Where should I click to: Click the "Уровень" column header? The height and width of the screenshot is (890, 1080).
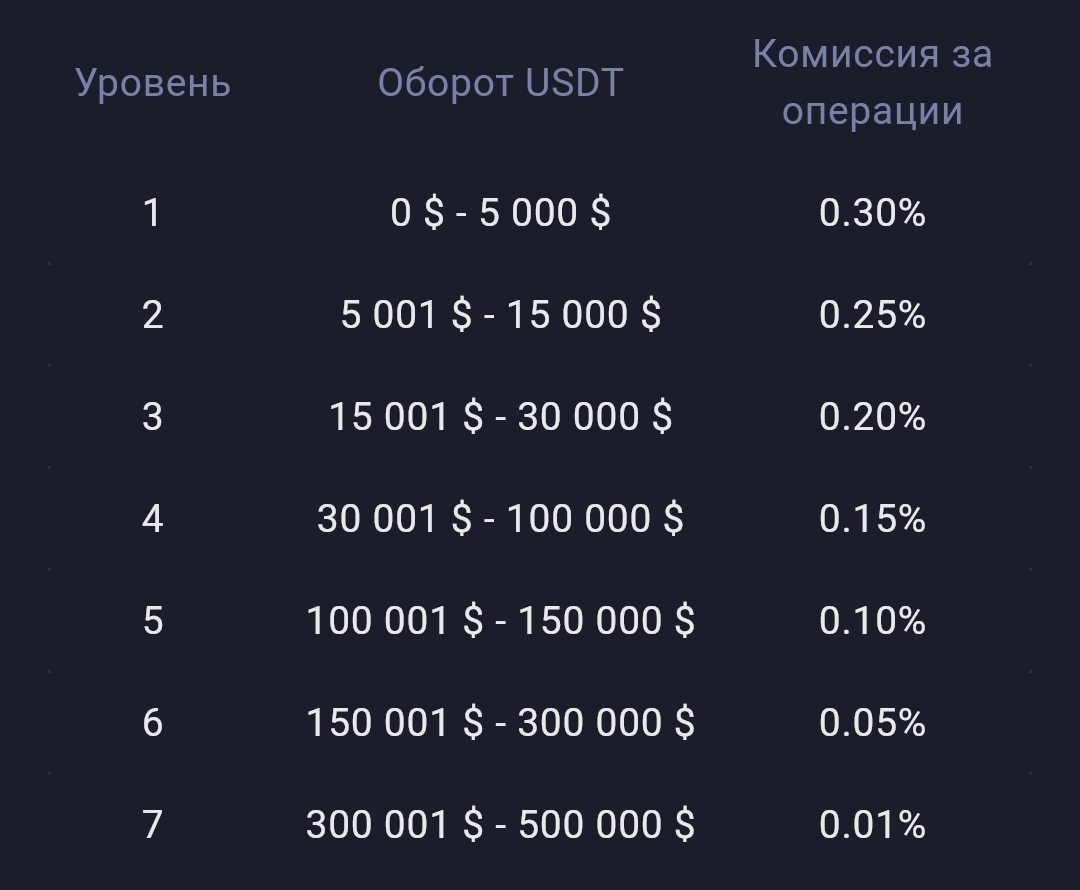pos(153,83)
